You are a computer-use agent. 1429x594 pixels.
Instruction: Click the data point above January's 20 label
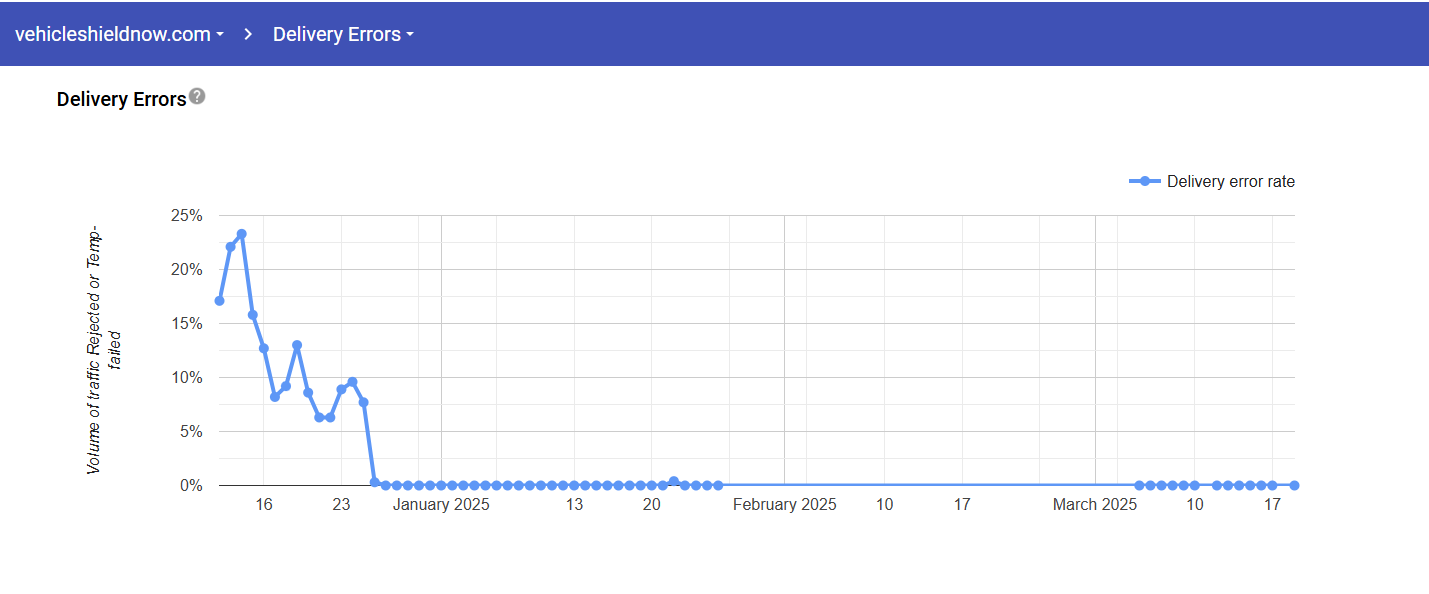[651, 485]
